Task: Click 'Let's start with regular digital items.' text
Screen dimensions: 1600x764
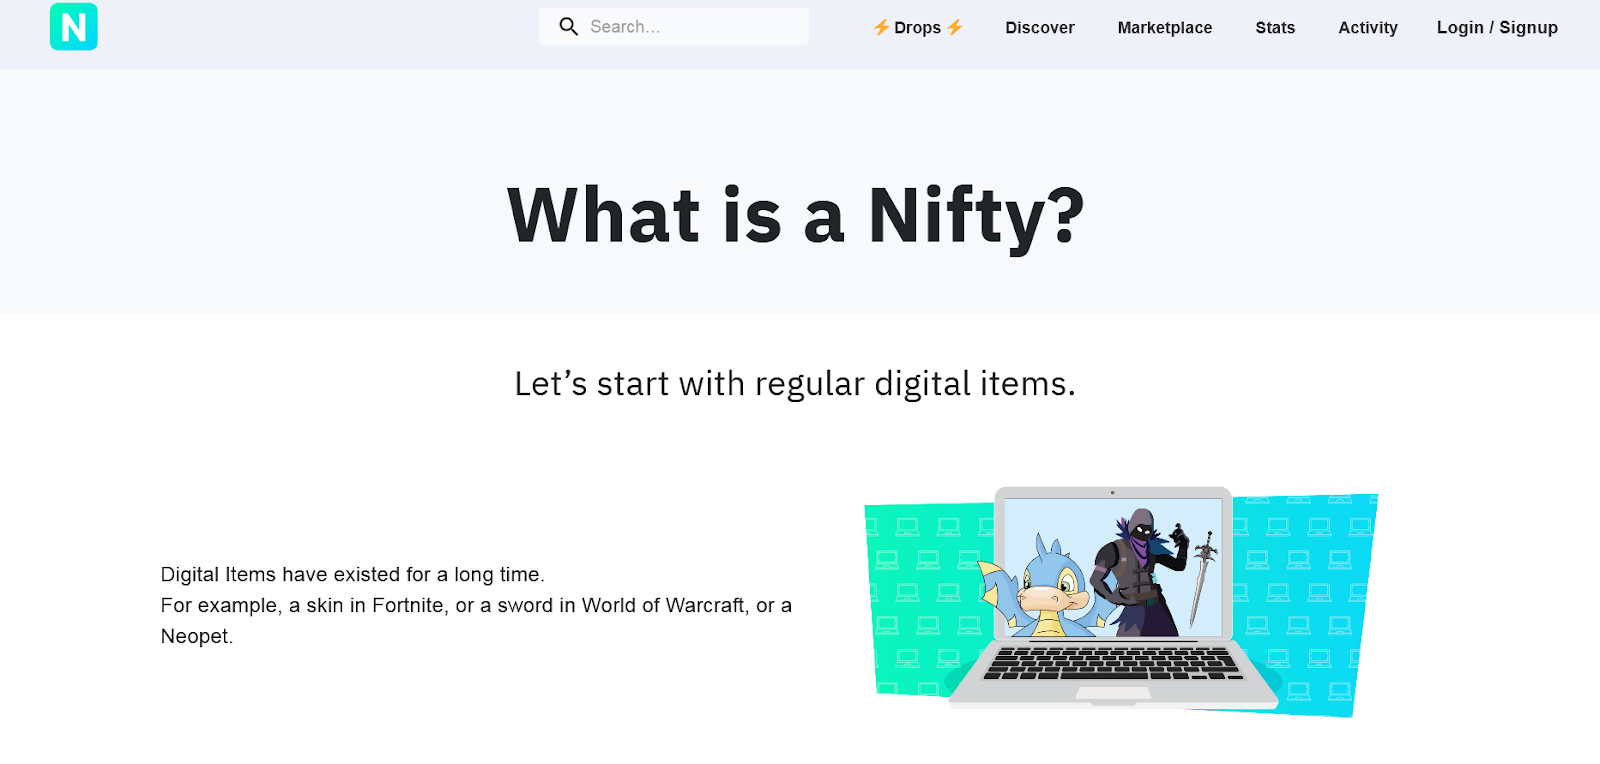Action: coord(795,384)
